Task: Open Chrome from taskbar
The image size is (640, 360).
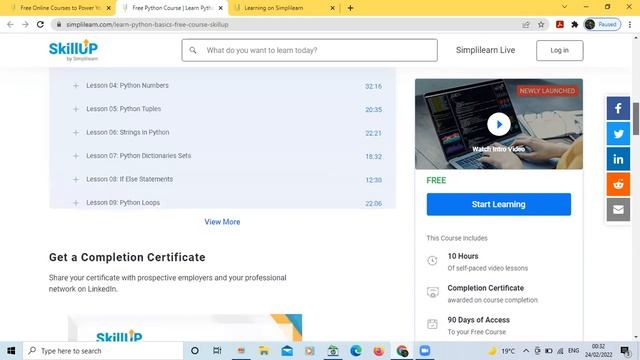Action: [x=402, y=351]
